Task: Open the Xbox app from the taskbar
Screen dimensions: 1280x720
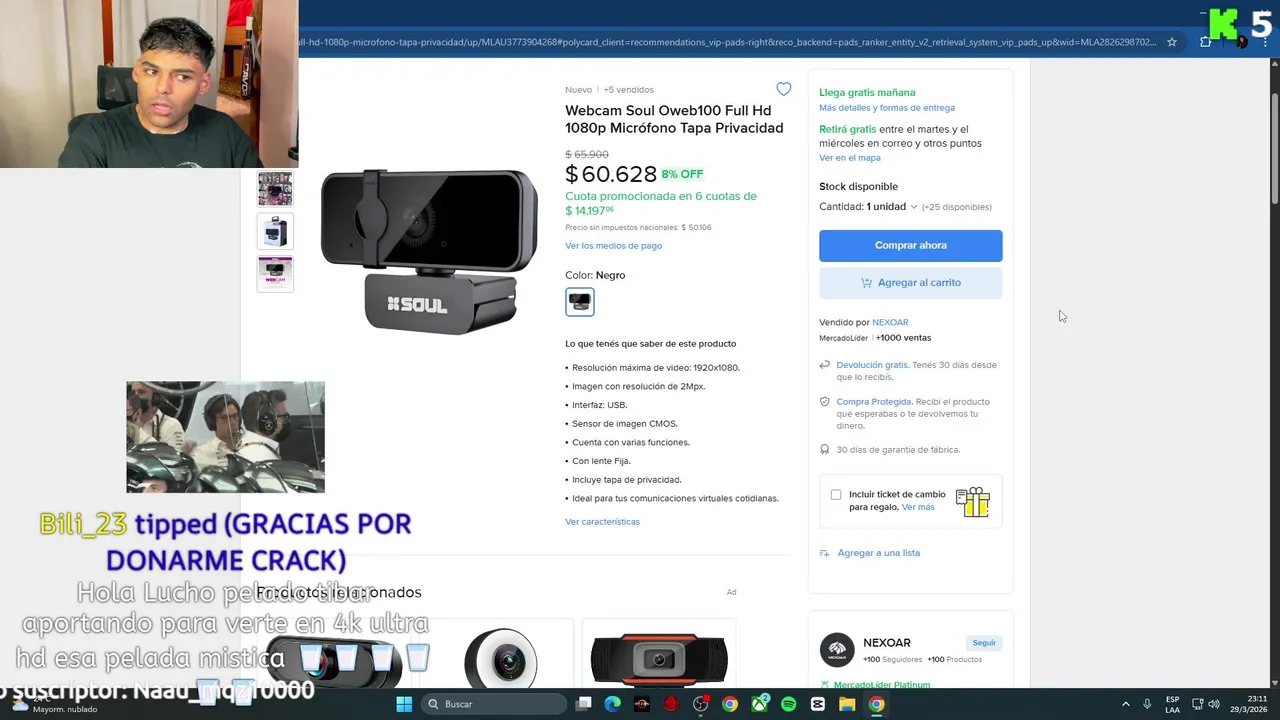Action: [759, 704]
